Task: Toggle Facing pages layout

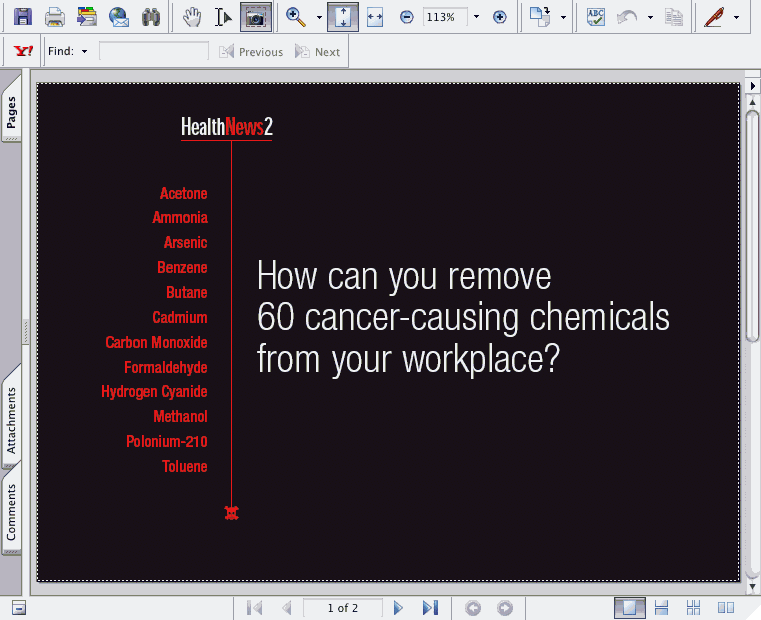Action: click(x=726, y=608)
